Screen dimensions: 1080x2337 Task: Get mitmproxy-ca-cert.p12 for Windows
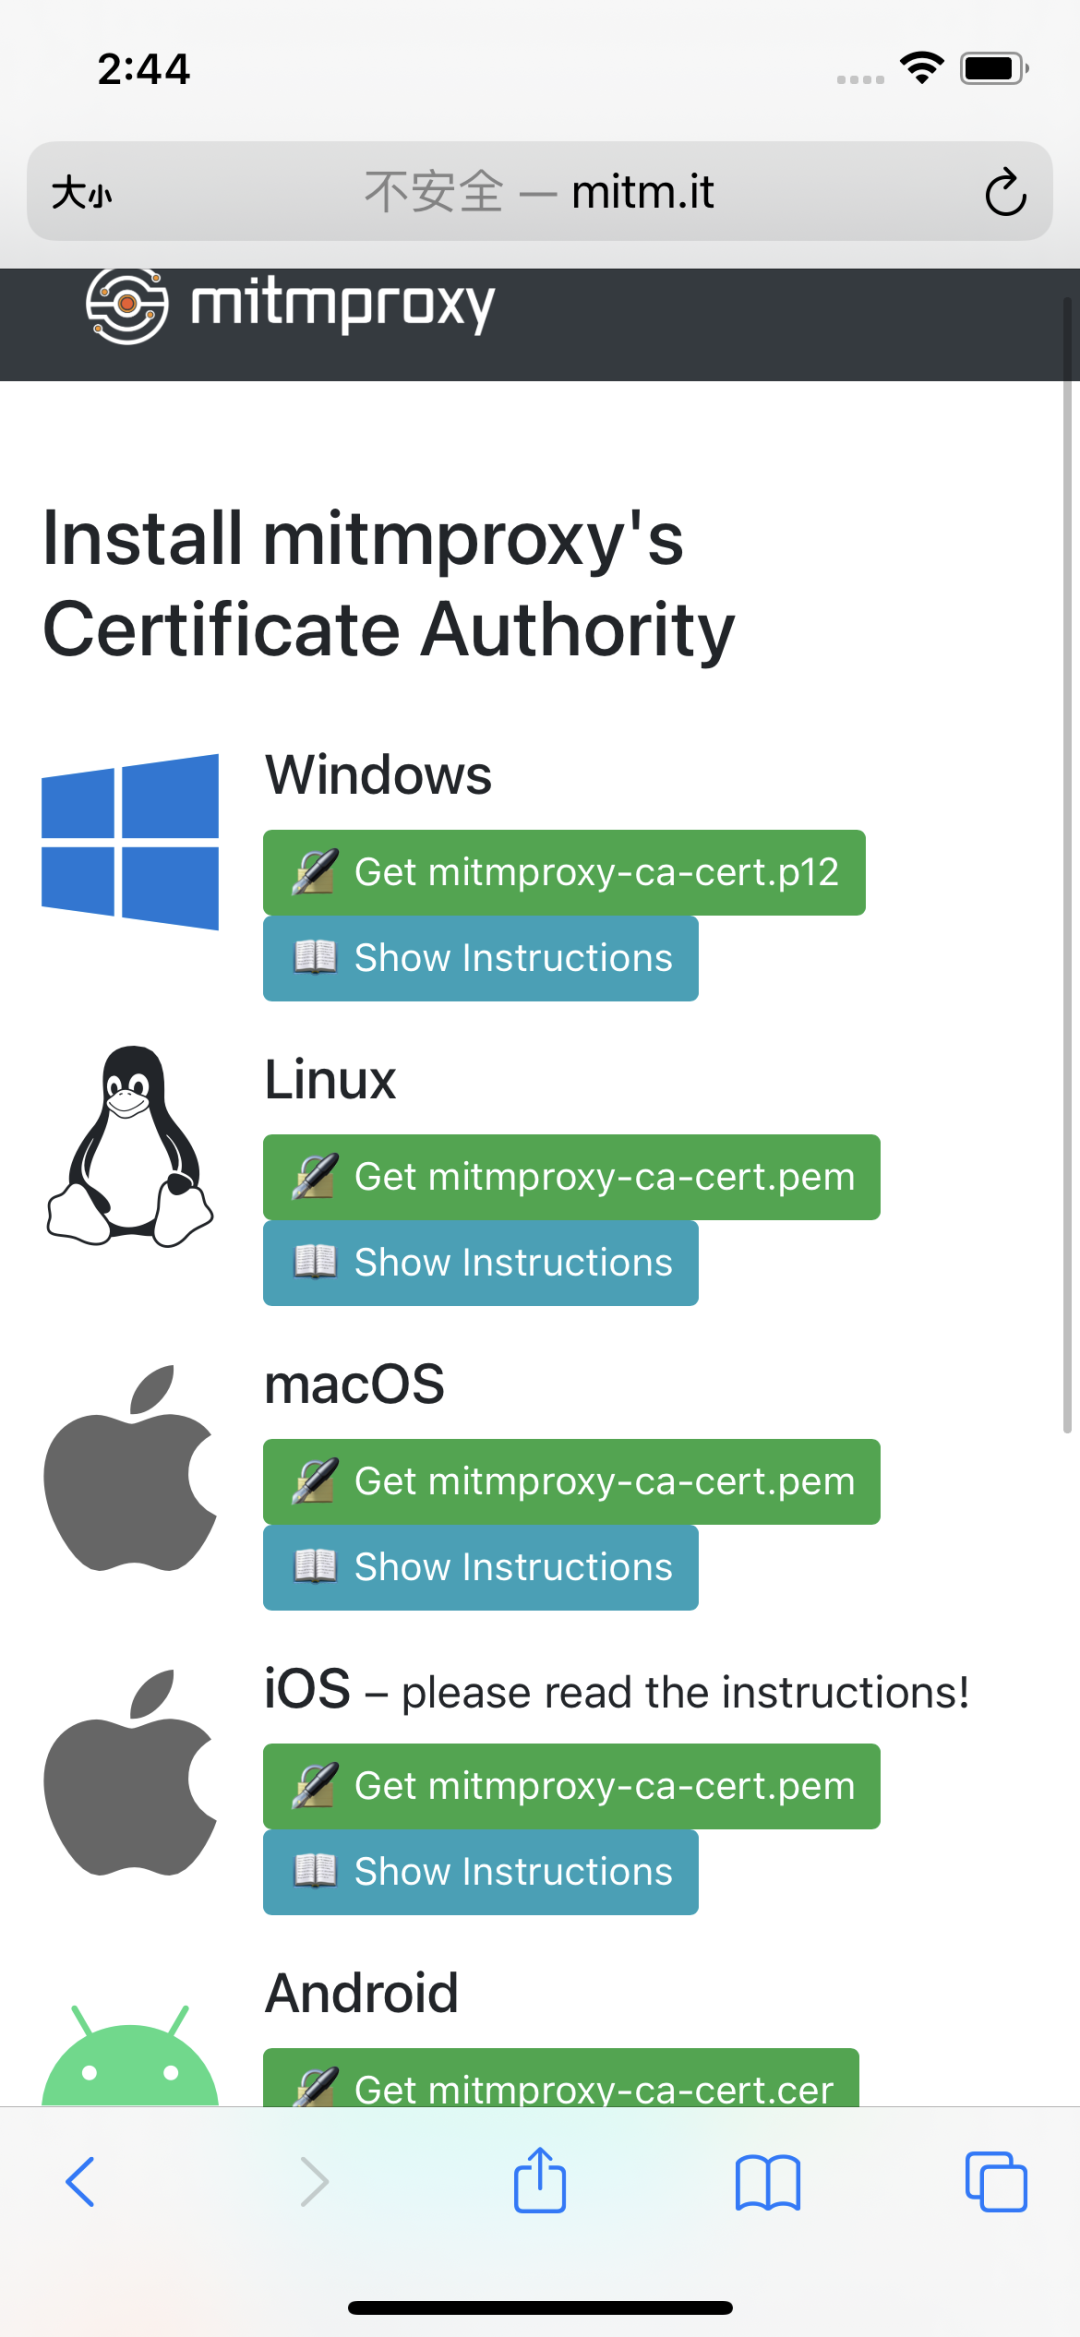click(564, 872)
